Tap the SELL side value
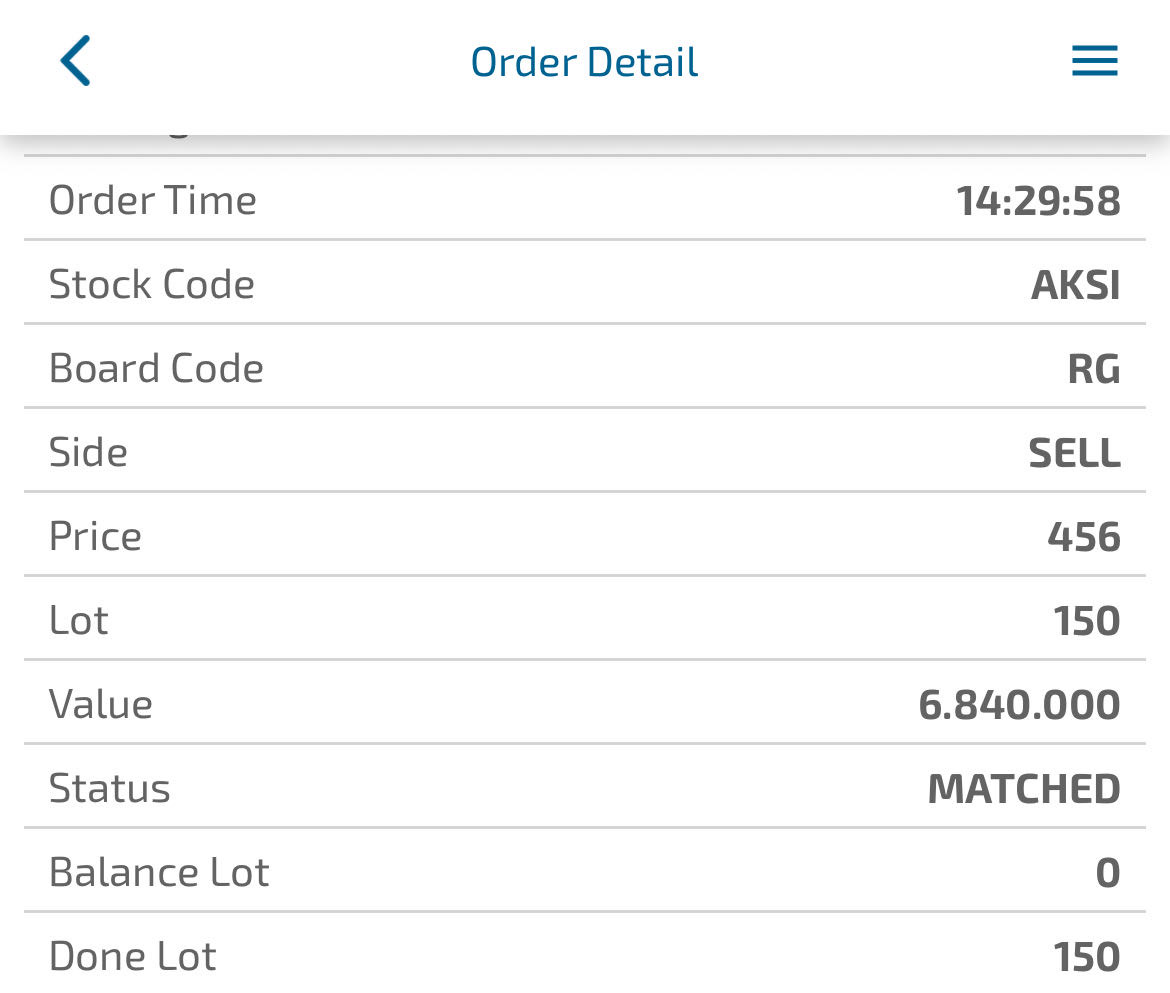The height and width of the screenshot is (993, 1170). [x=1074, y=454]
